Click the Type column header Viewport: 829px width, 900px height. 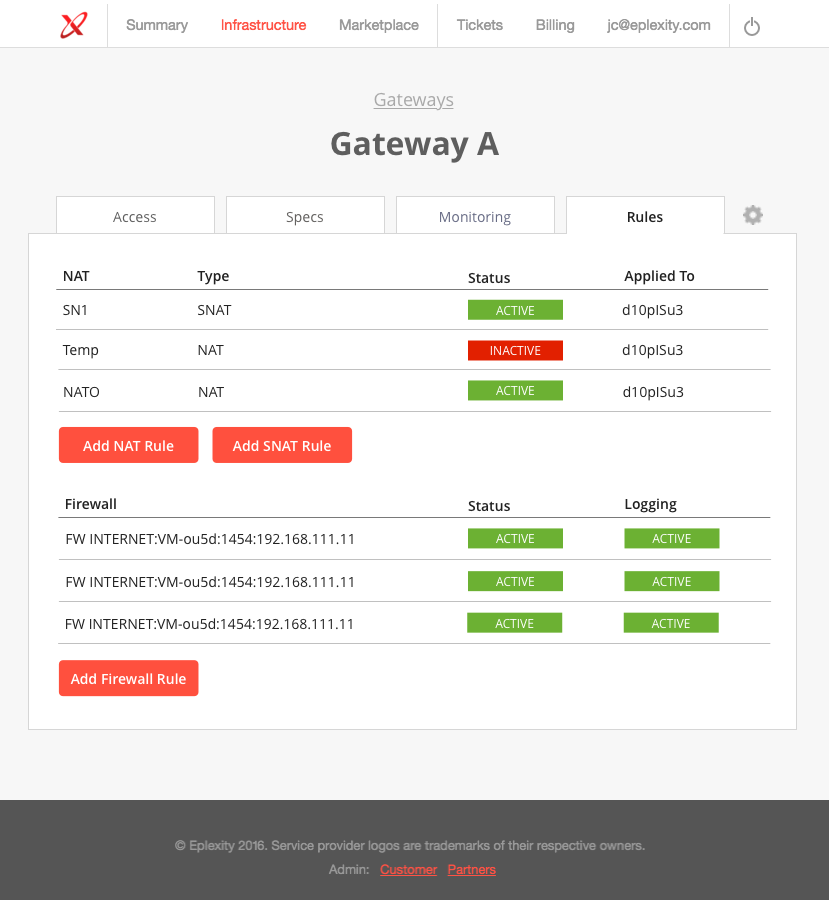click(213, 276)
